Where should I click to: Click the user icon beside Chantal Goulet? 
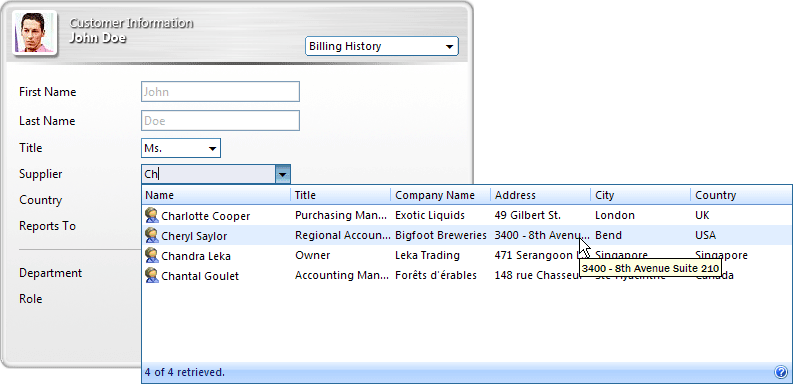coord(152,276)
